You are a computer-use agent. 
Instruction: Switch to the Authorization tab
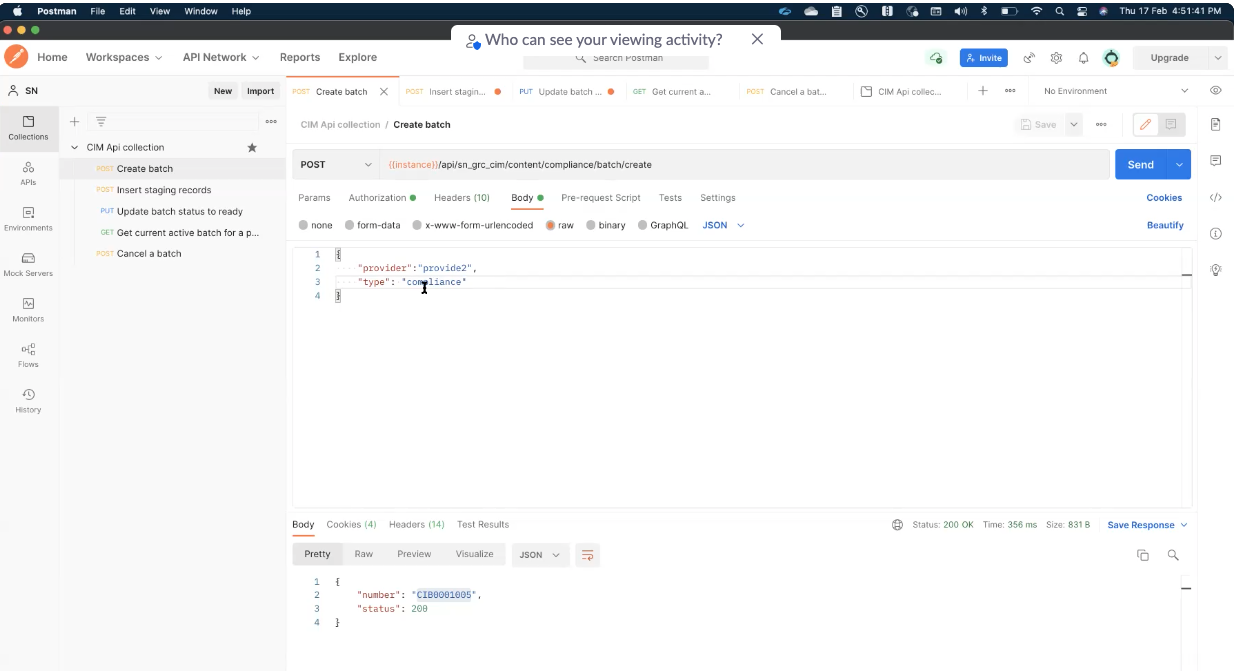pos(382,198)
